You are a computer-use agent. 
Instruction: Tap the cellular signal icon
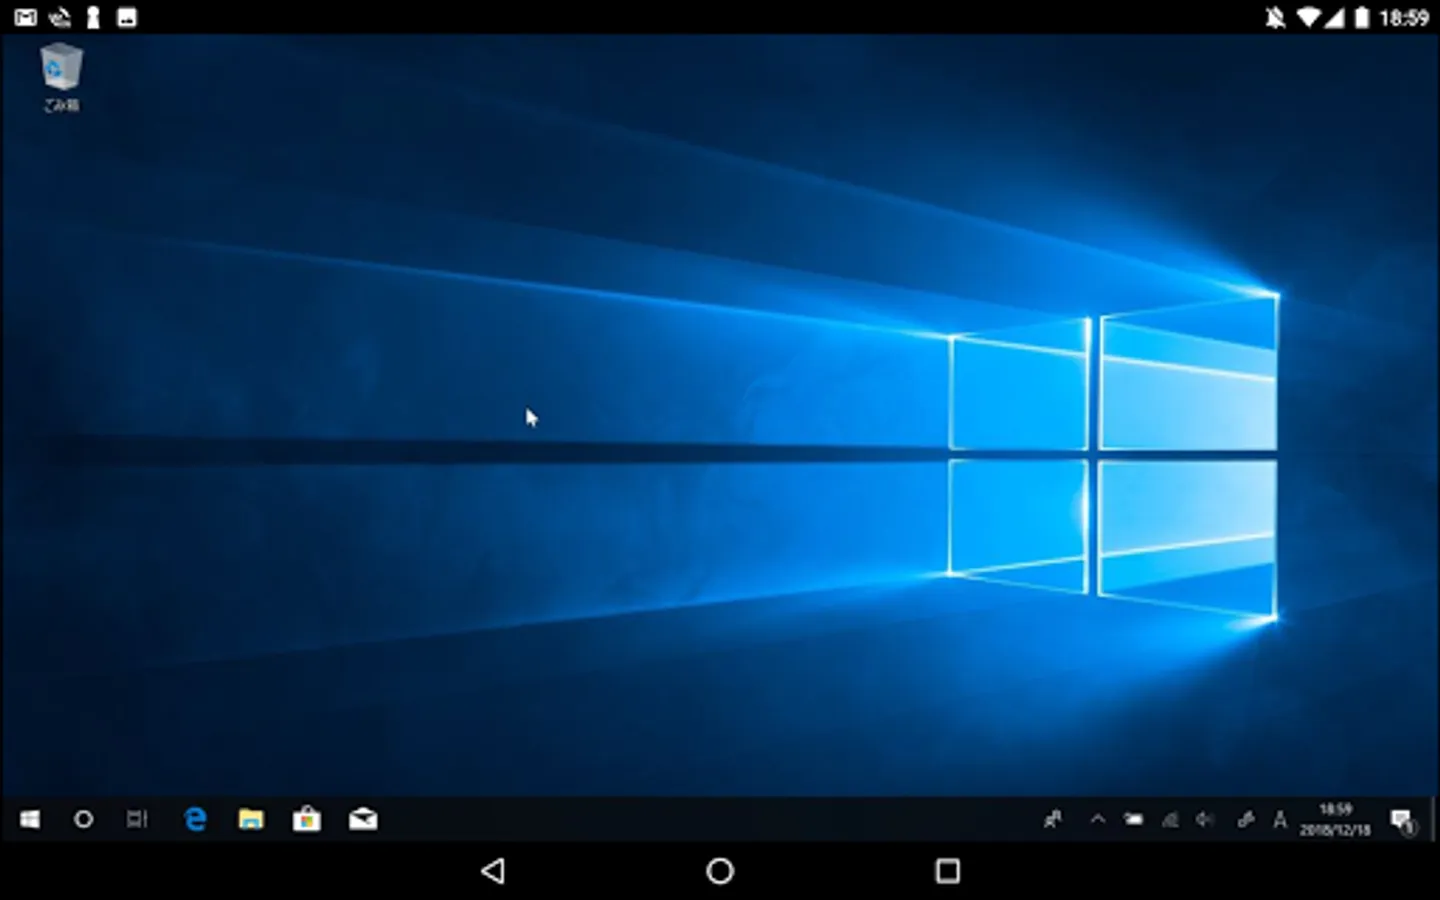1334,17
